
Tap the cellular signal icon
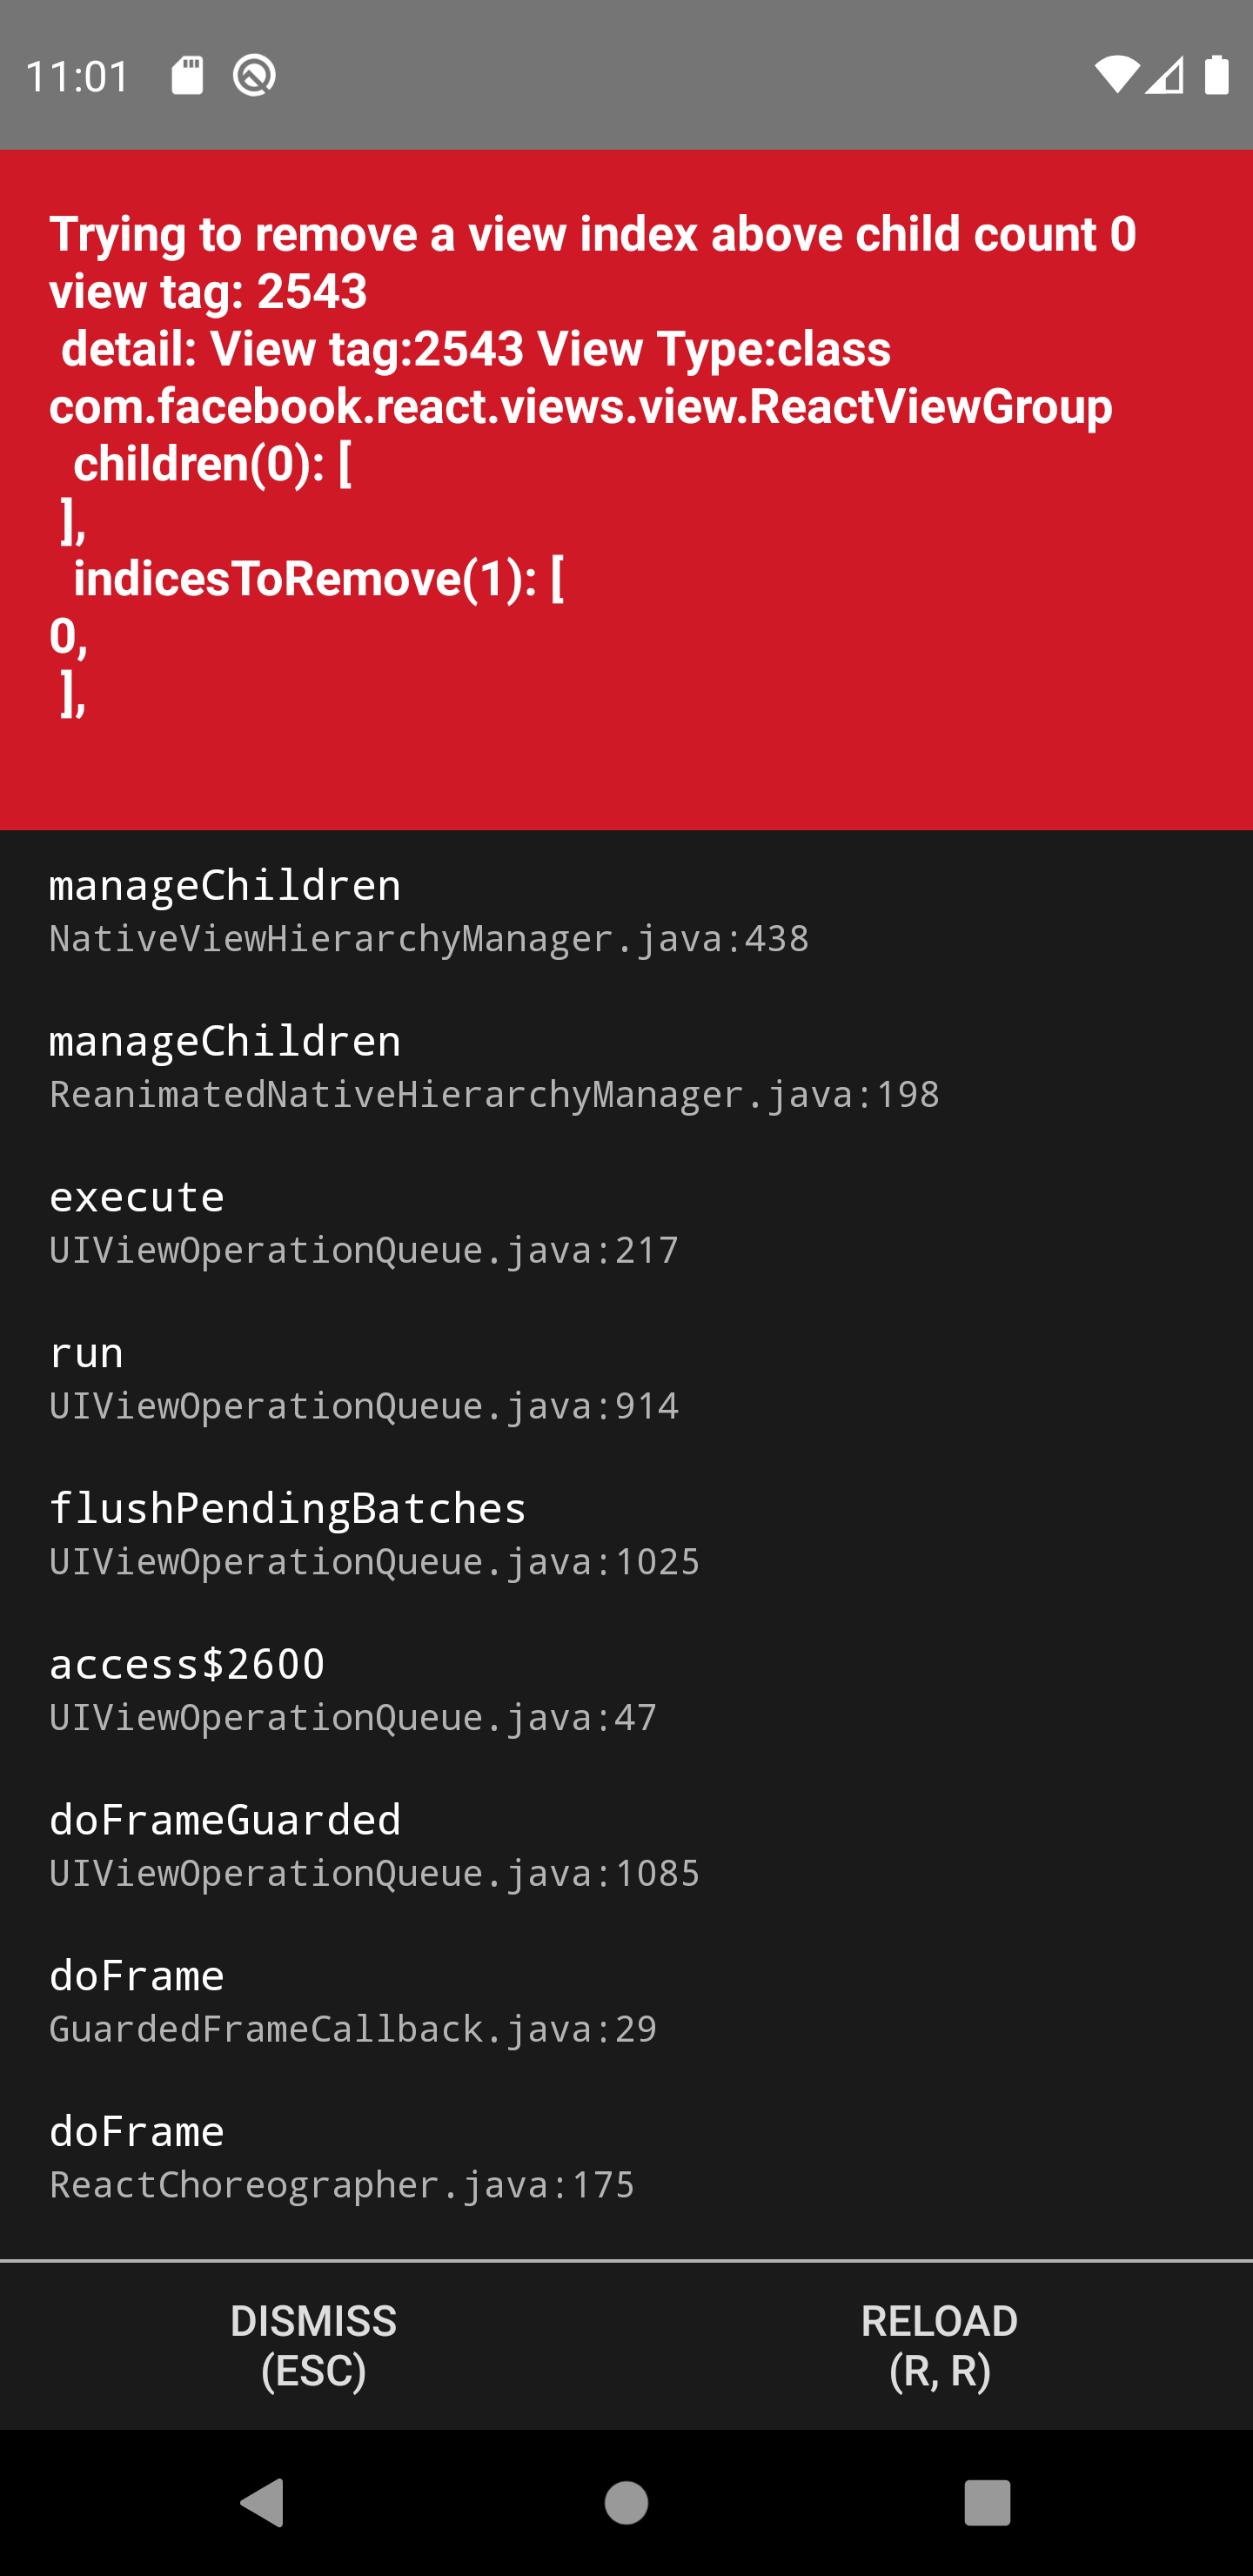pyautogui.click(x=1165, y=73)
